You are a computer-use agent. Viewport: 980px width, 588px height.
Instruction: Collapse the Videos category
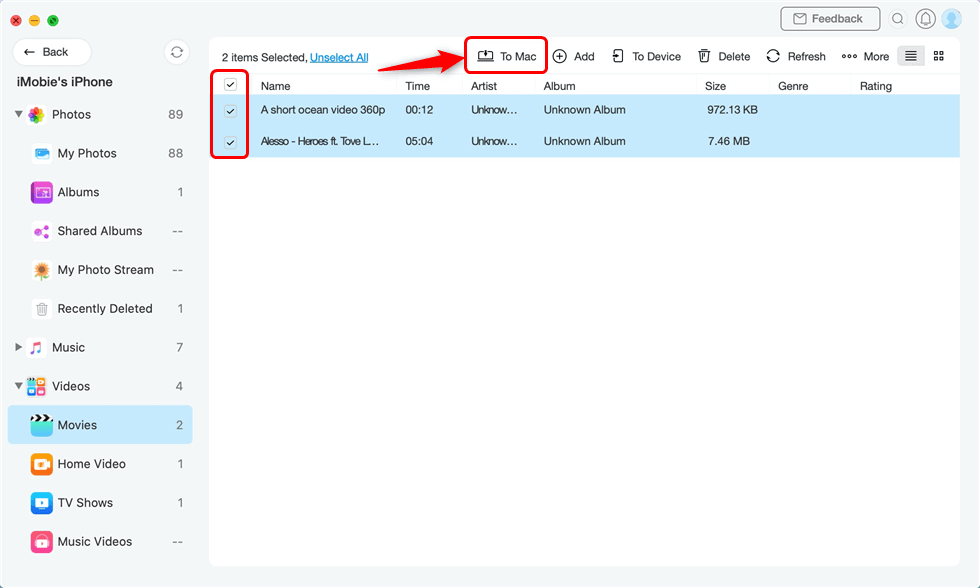(x=19, y=386)
